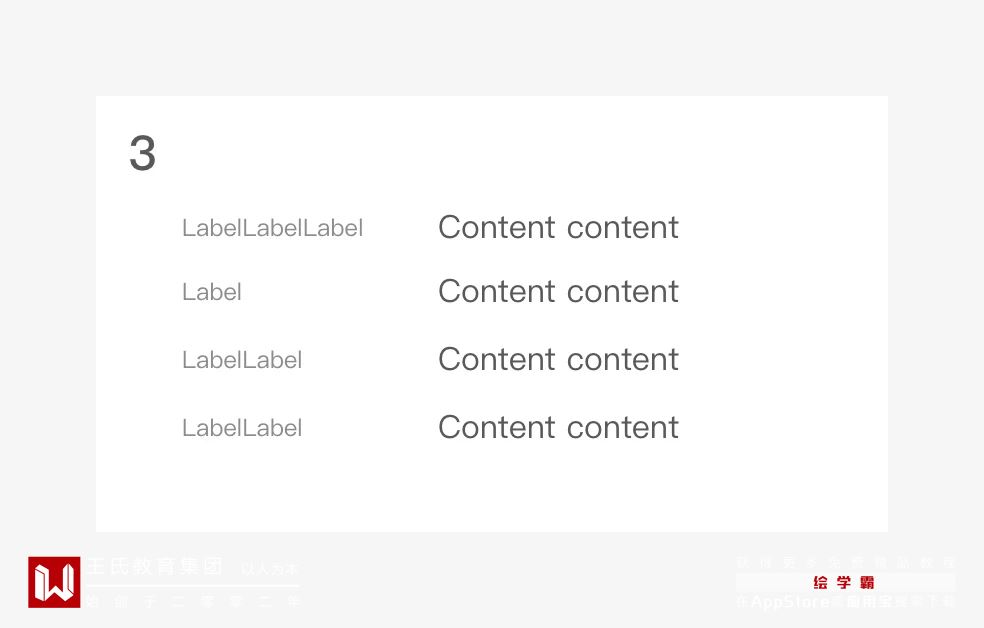Click Content content in the first row

tap(558, 227)
